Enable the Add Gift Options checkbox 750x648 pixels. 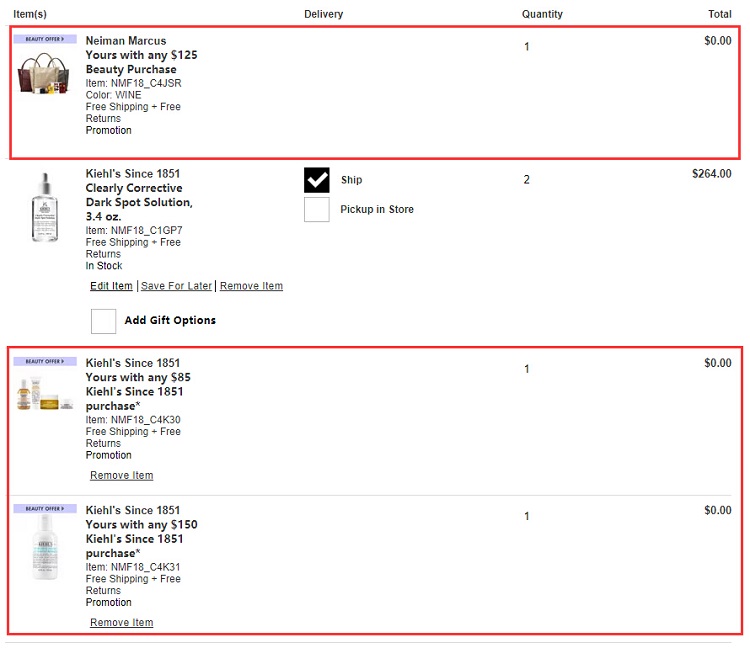point(104,321)
